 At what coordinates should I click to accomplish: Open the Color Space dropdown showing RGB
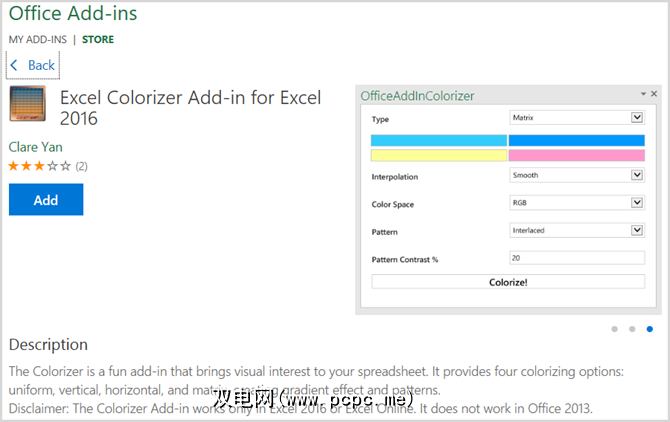577,202
